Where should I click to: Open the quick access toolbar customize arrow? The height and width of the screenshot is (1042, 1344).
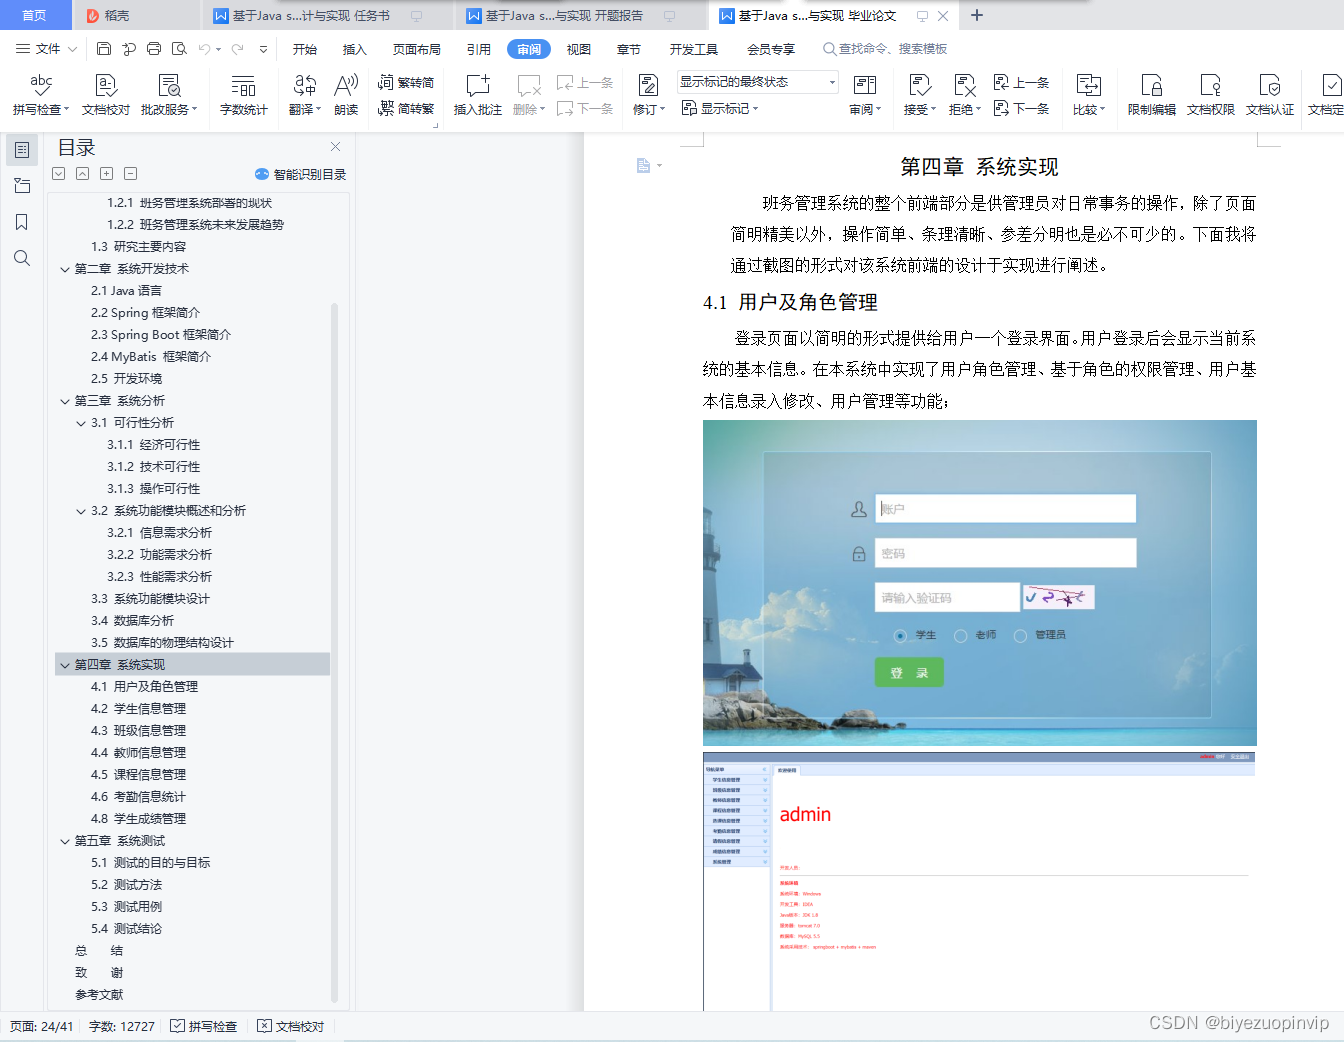[x=263, y=49]
